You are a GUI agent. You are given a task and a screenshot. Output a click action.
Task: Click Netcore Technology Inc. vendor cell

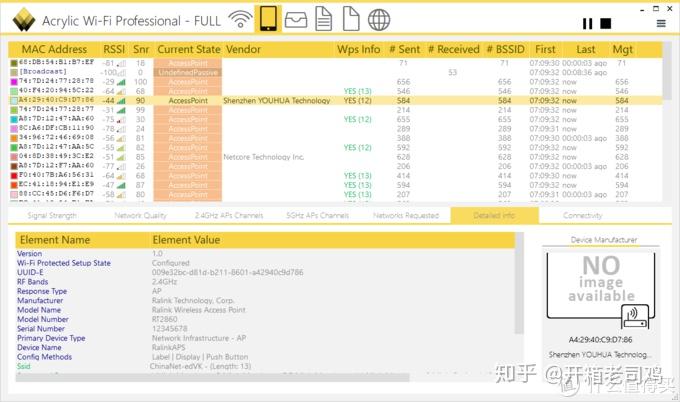pos(264,157)
